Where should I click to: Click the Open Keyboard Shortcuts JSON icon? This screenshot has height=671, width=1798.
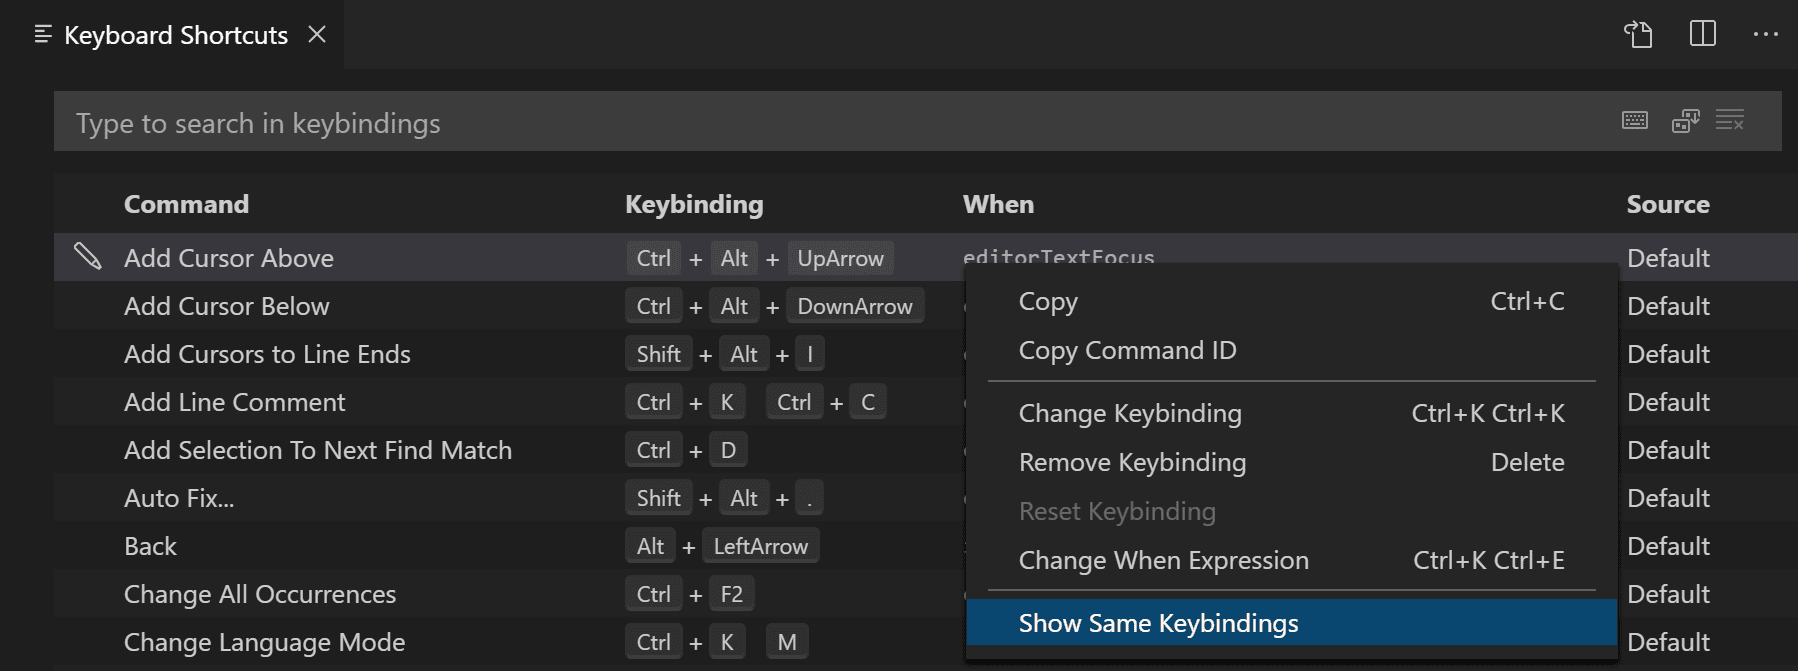(1638, 34)
